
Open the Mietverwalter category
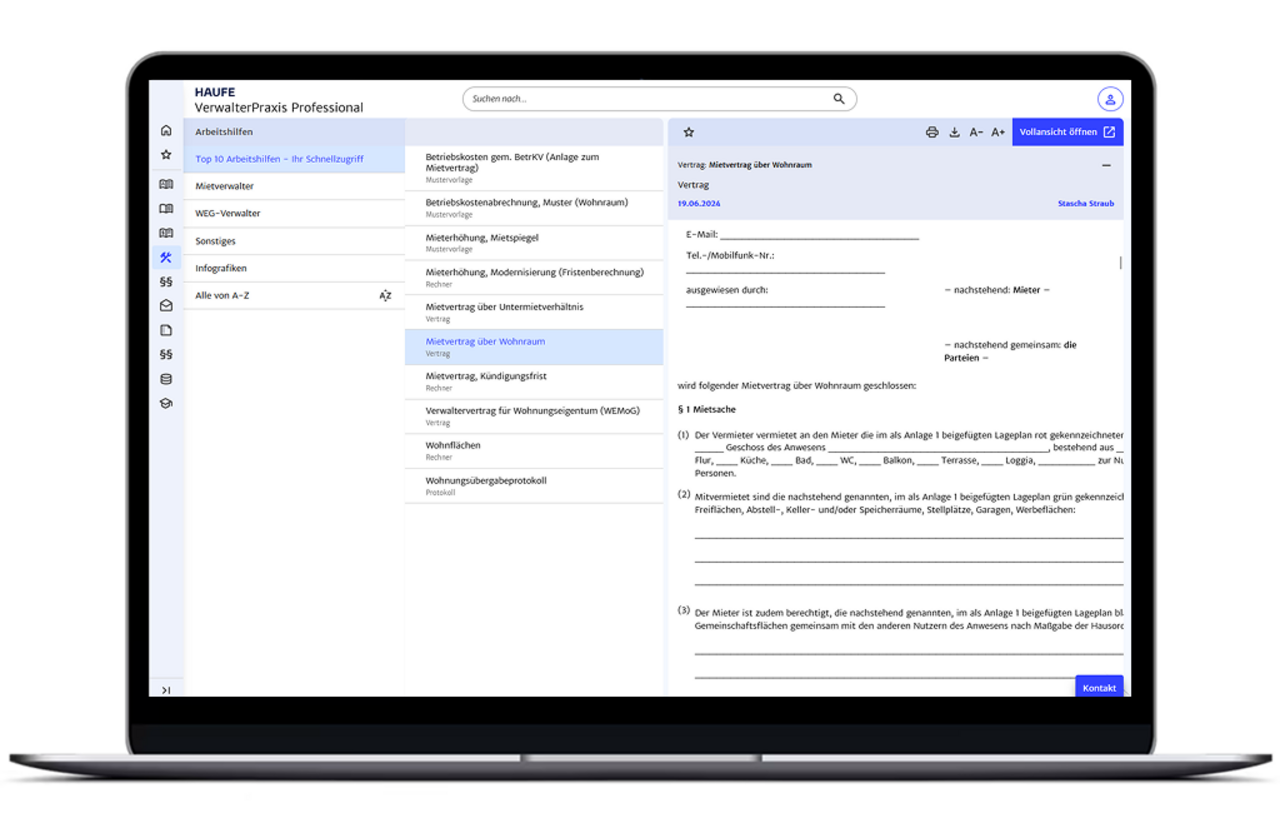[225, 186]
